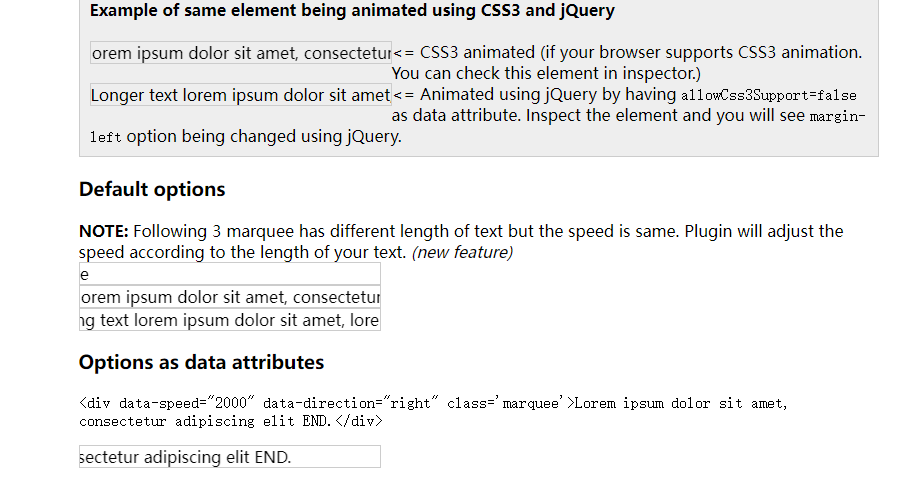Image resolution: width=920 pixels, height=489 pixels.
Task: Click the 'Longer text lorem ipsum' jQuery marquee
Action: click(x=241, y=95)
